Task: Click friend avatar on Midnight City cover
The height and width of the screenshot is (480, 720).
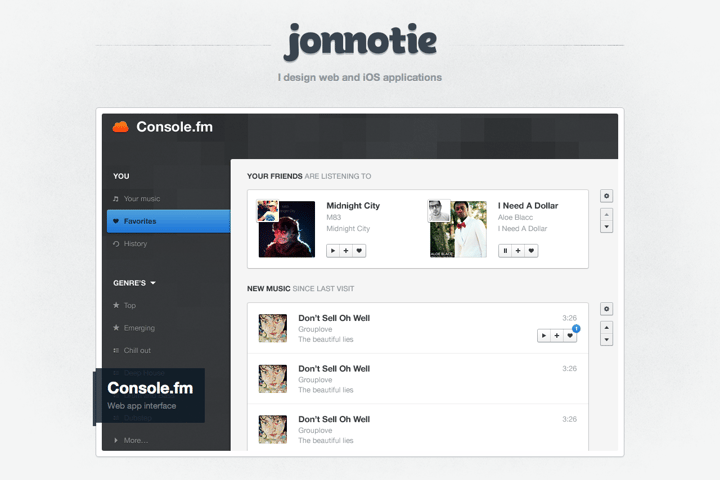Action: pyautogui.click(x=268, y=211)
